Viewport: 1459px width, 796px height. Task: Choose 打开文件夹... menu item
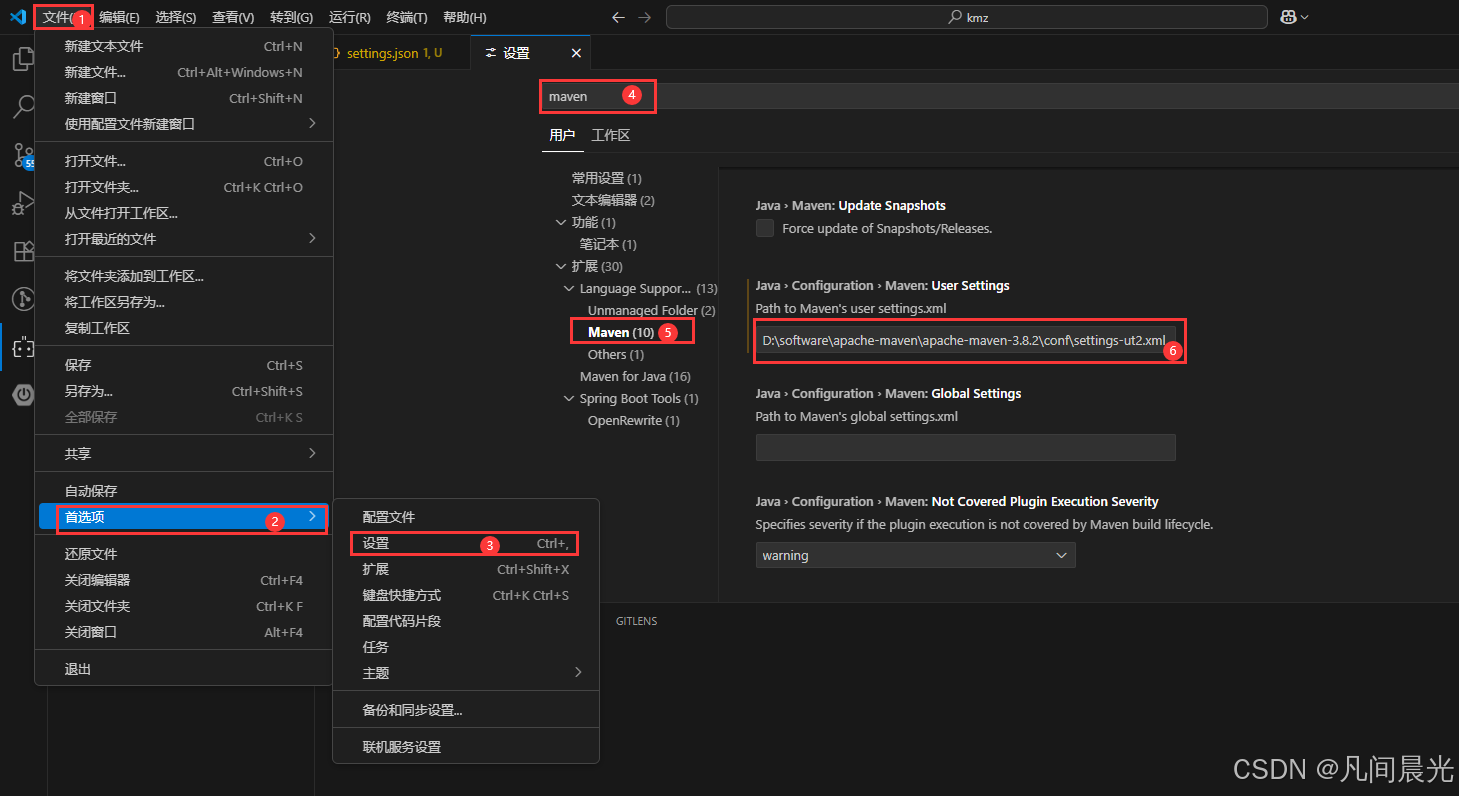(184, 187)
